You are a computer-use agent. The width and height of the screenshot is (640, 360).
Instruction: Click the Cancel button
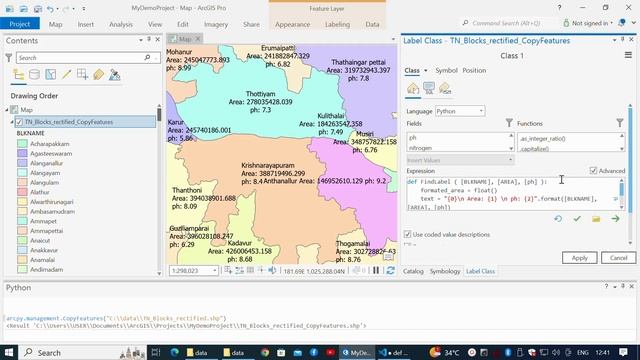click(618, 258)
